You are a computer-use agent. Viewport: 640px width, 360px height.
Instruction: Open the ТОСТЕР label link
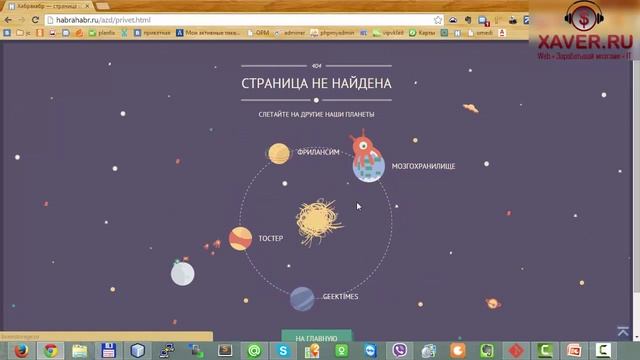coord(271,238)
